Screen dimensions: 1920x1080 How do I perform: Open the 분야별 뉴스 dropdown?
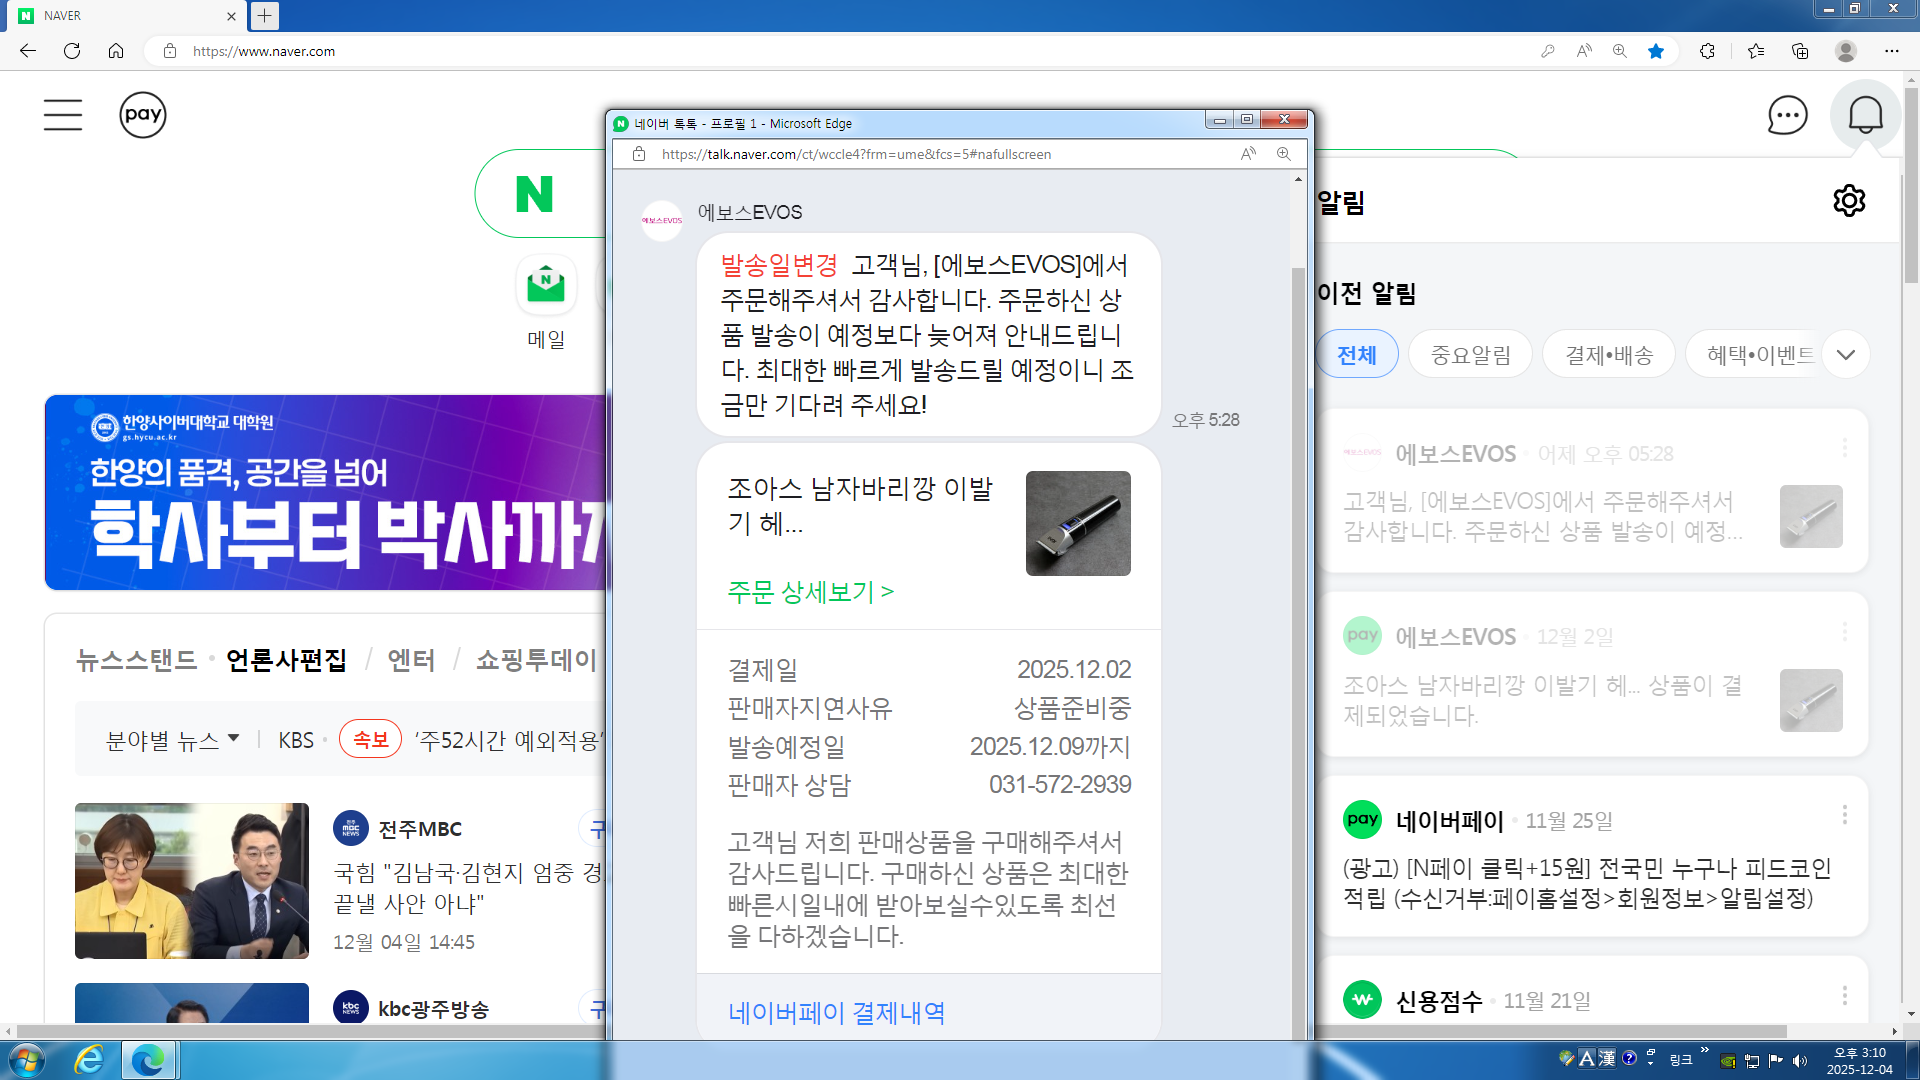tap(173, 741)
